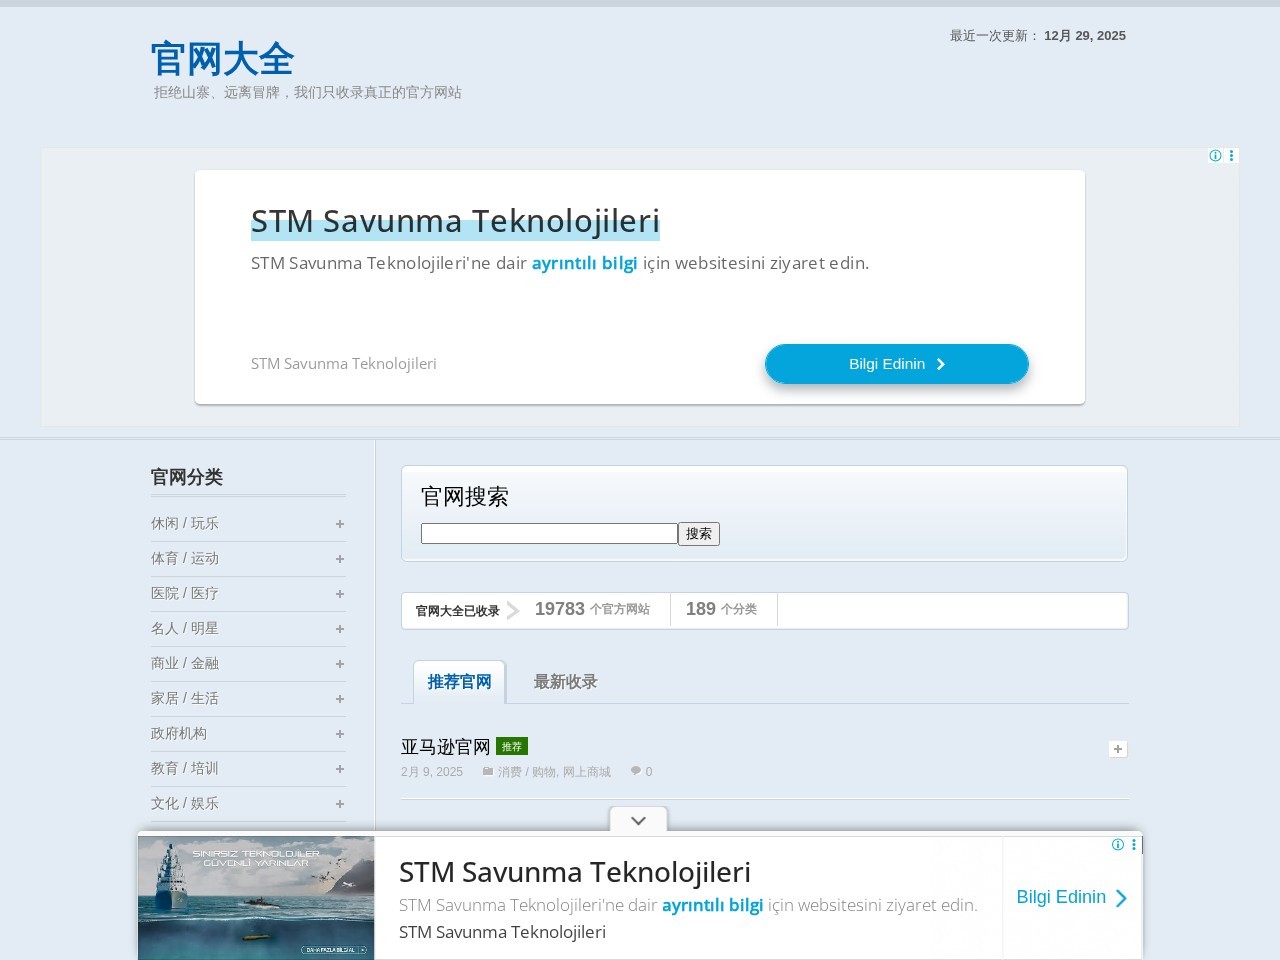The image size is (1280, 960).
Task: Expand the 休闲 / 玩乐 category with its plus
Action: (x=340, y=524)
